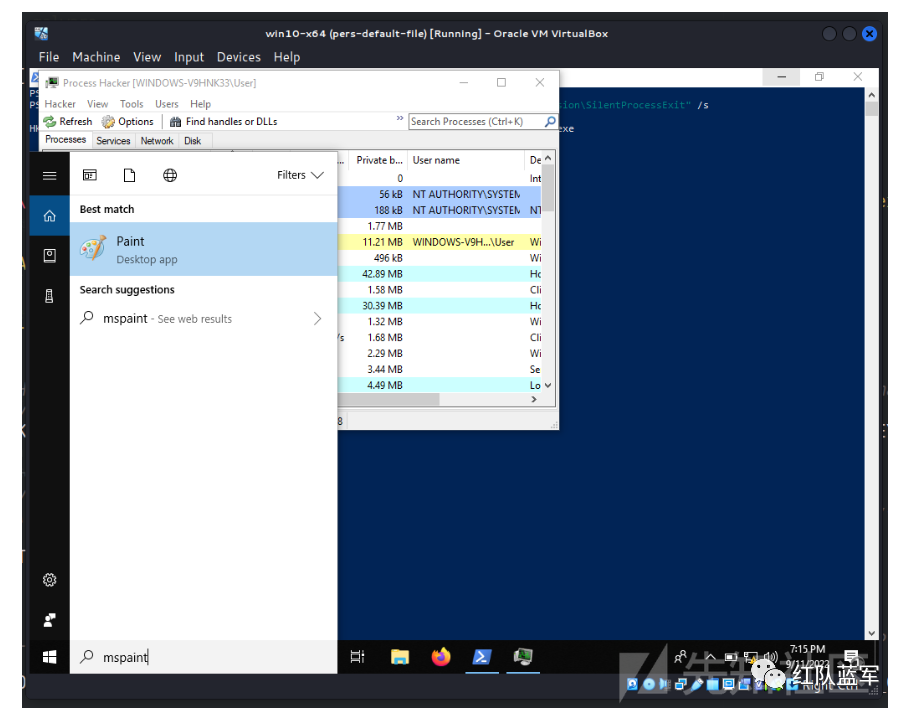This screenshot has height=716, width=910.
Task: Open VirtualBox Help menu
Action: coord(287,57)
